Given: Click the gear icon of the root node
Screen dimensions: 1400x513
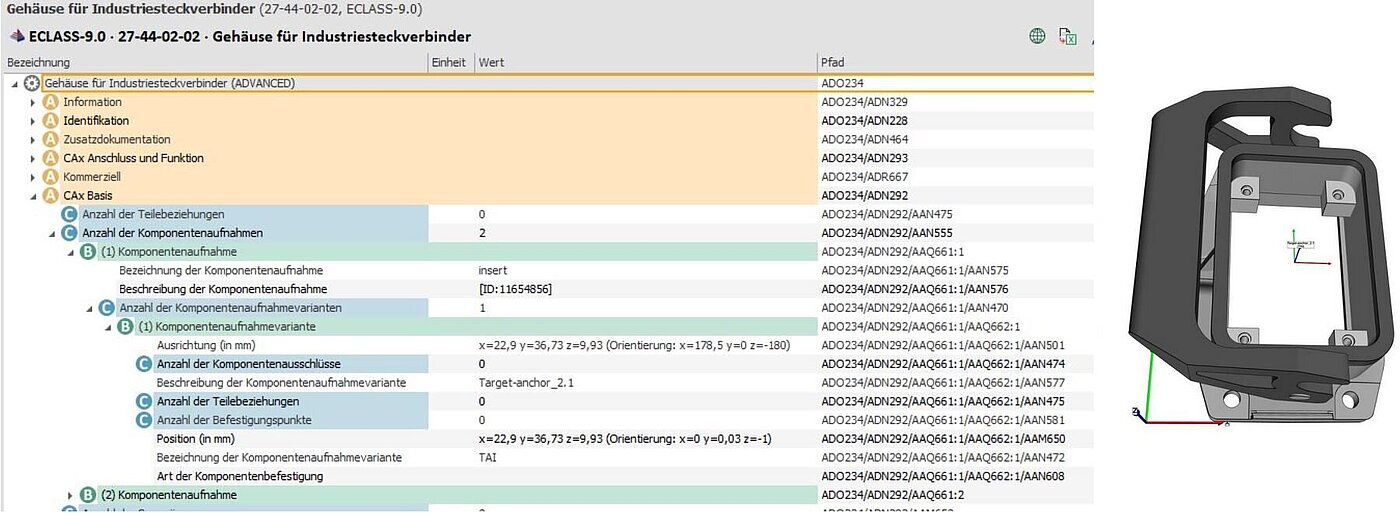Looking at the screenshot, I should pyautogui.click(x=32, y=83).
